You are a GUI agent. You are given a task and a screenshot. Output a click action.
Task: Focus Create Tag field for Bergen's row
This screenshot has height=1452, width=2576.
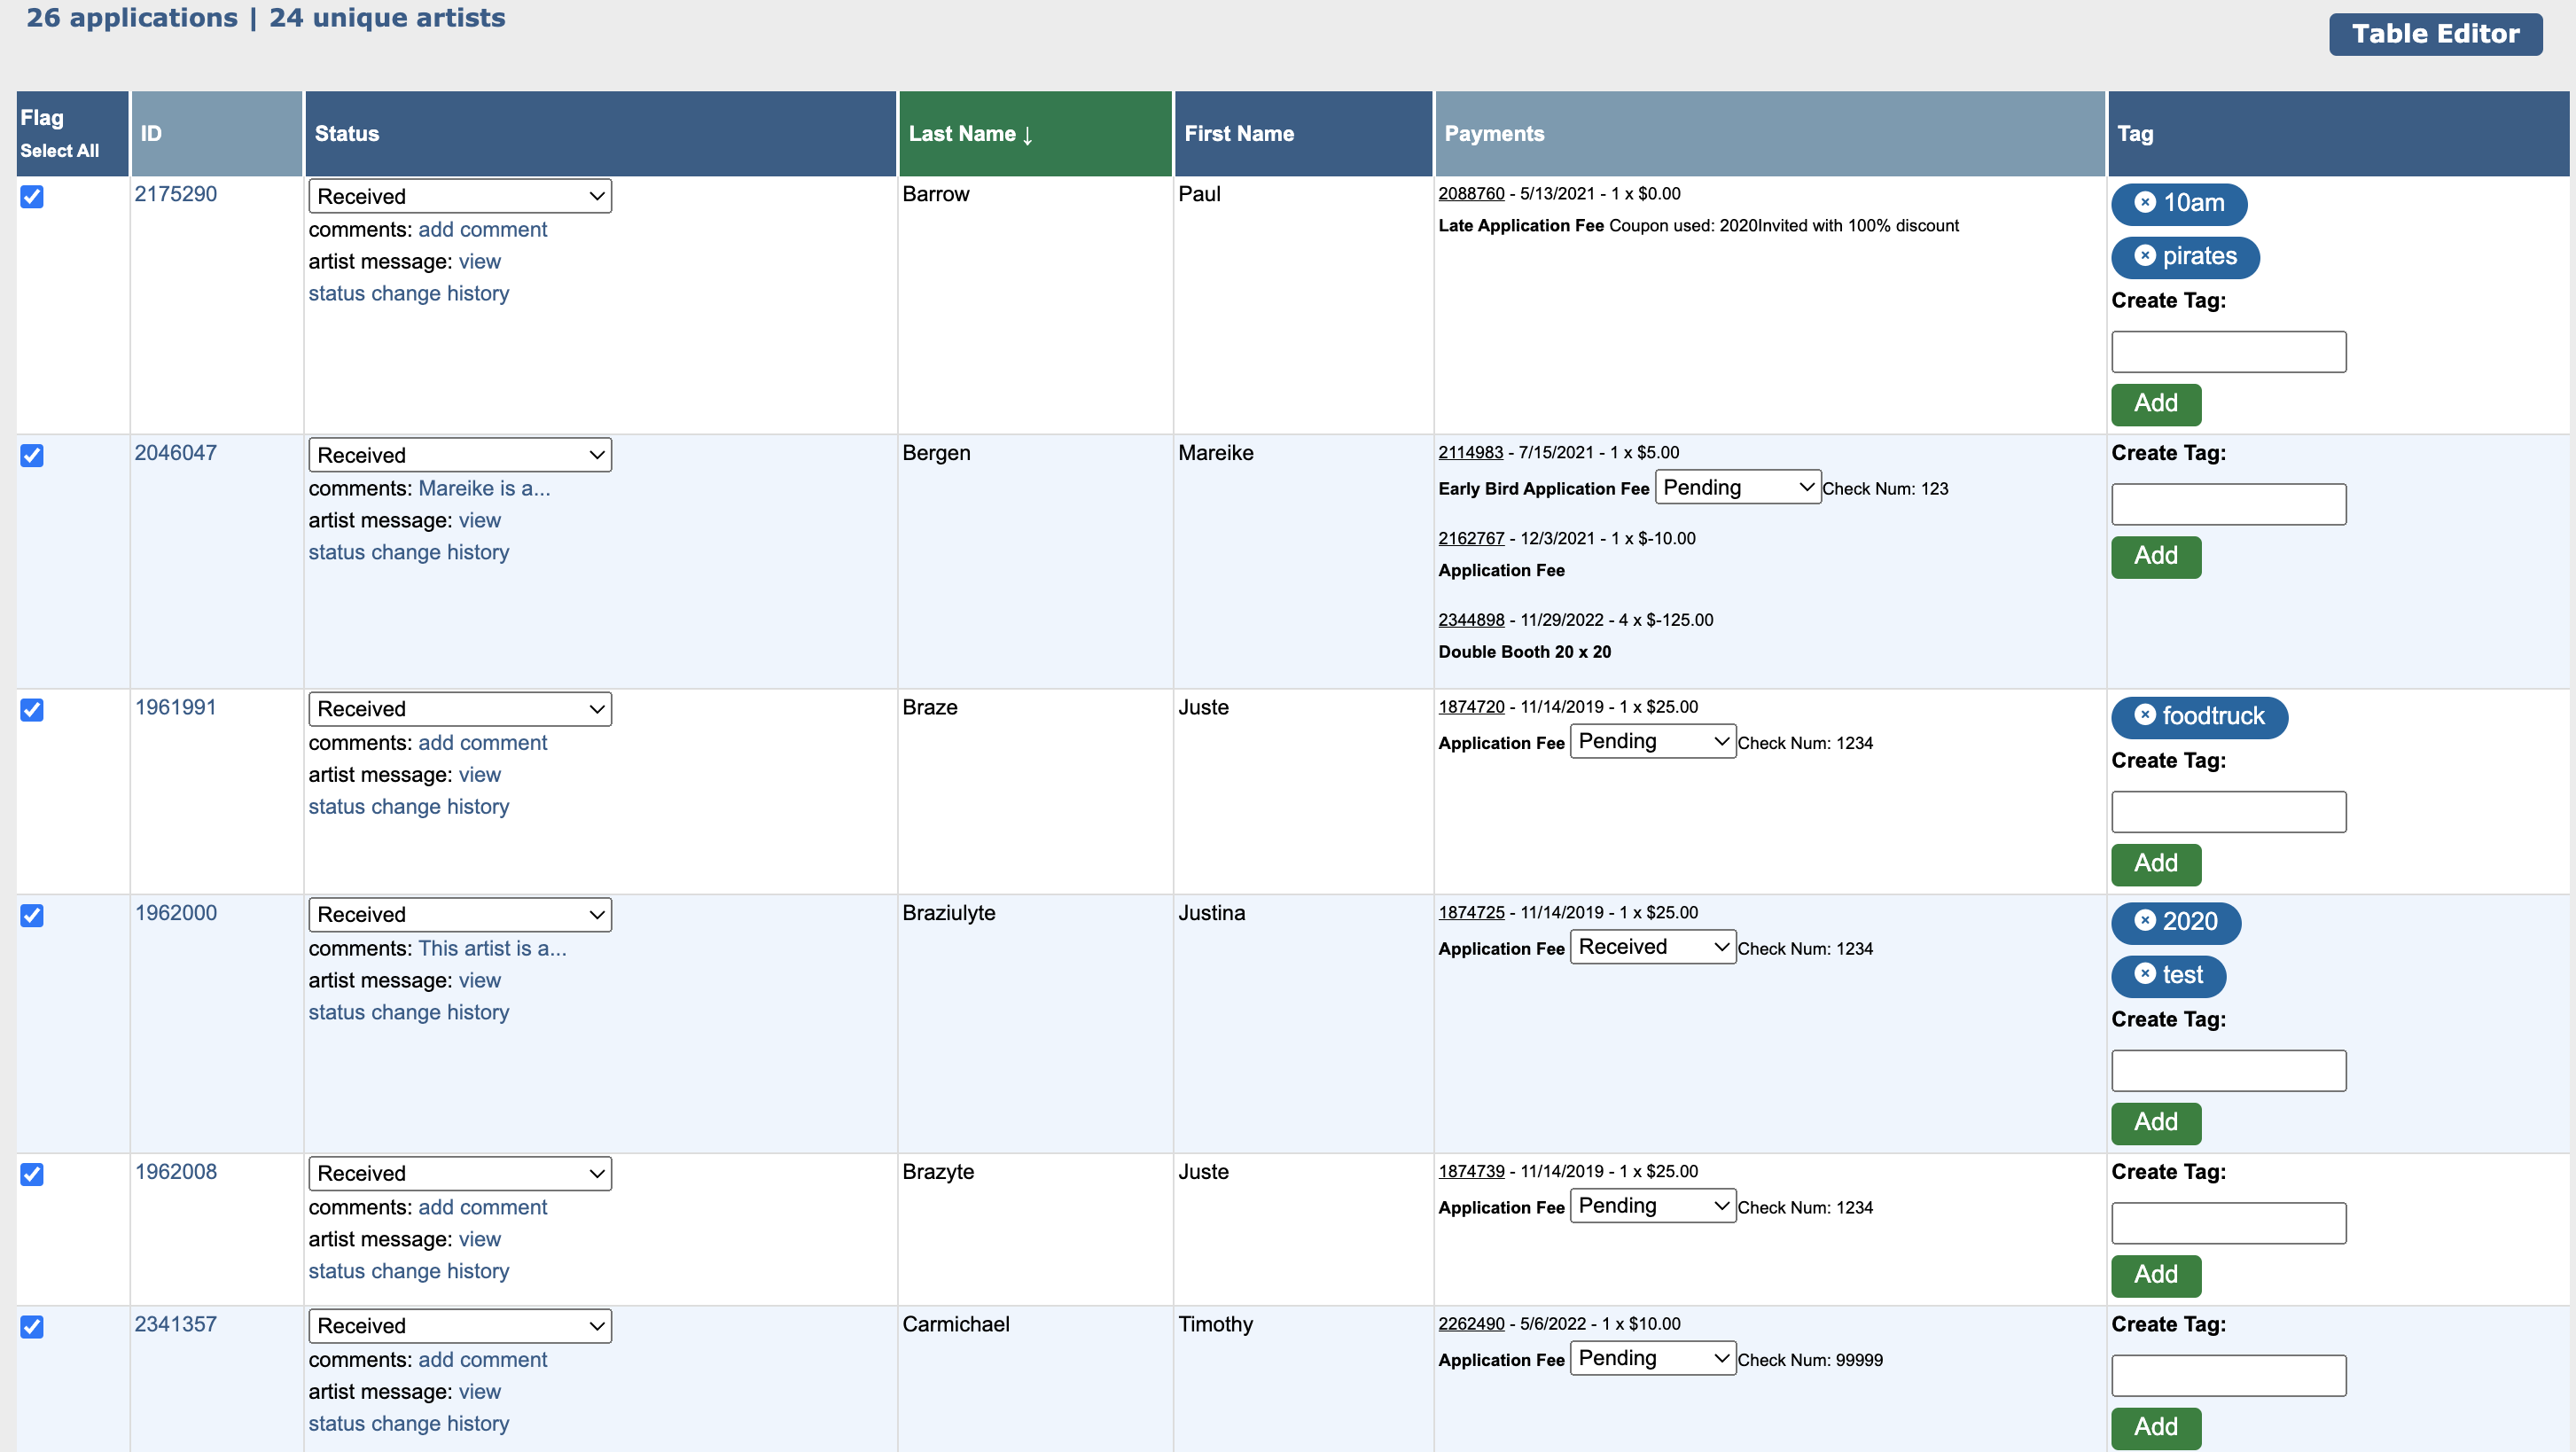click(x=2228, y=504)
